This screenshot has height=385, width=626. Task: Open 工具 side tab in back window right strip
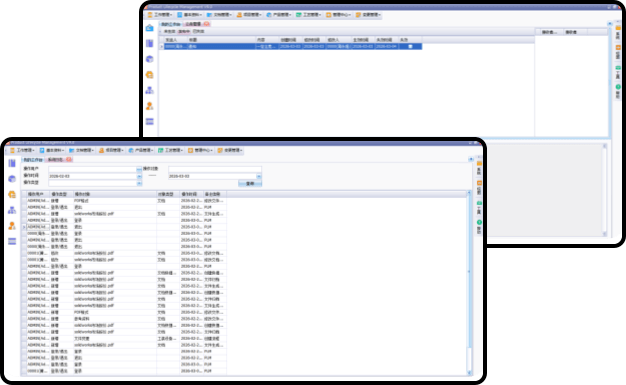point(618,72)
